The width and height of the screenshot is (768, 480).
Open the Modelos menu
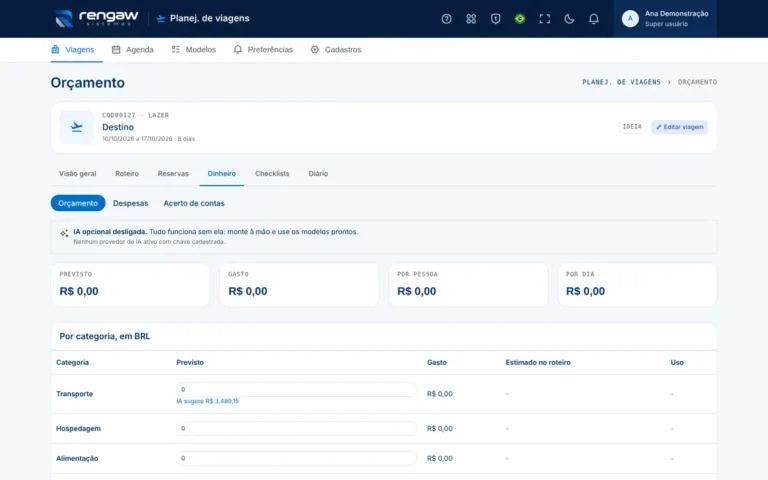pyautogui.click(x=193, y=49)
